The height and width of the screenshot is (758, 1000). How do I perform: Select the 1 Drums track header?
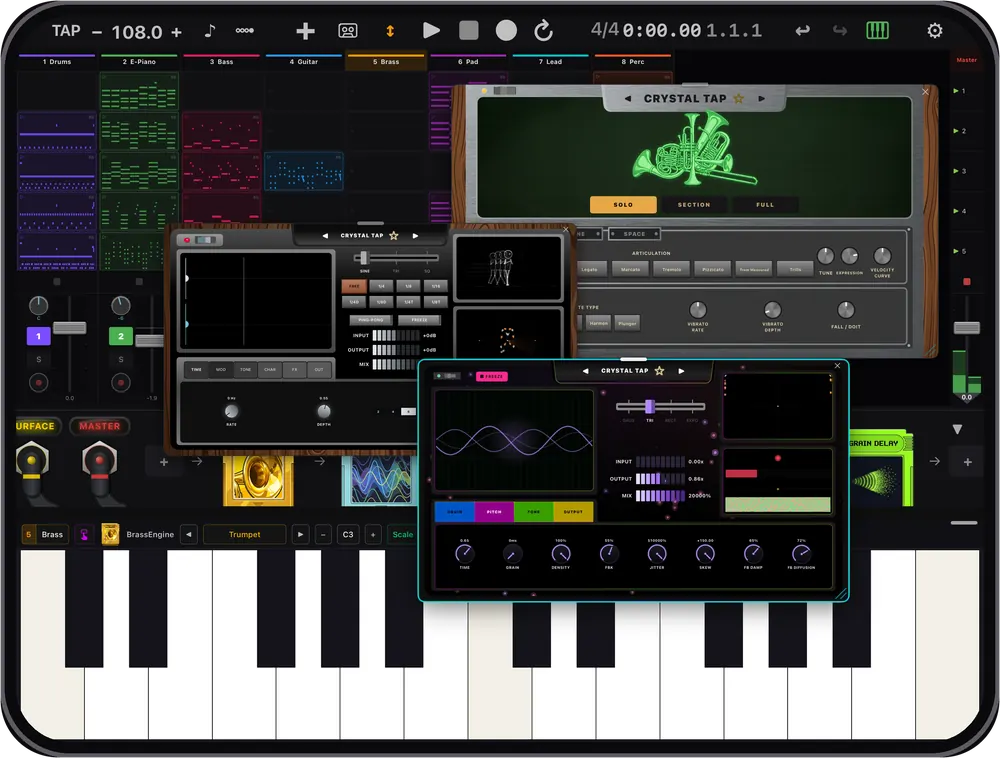pyautogui.click(x=57, y=61)
